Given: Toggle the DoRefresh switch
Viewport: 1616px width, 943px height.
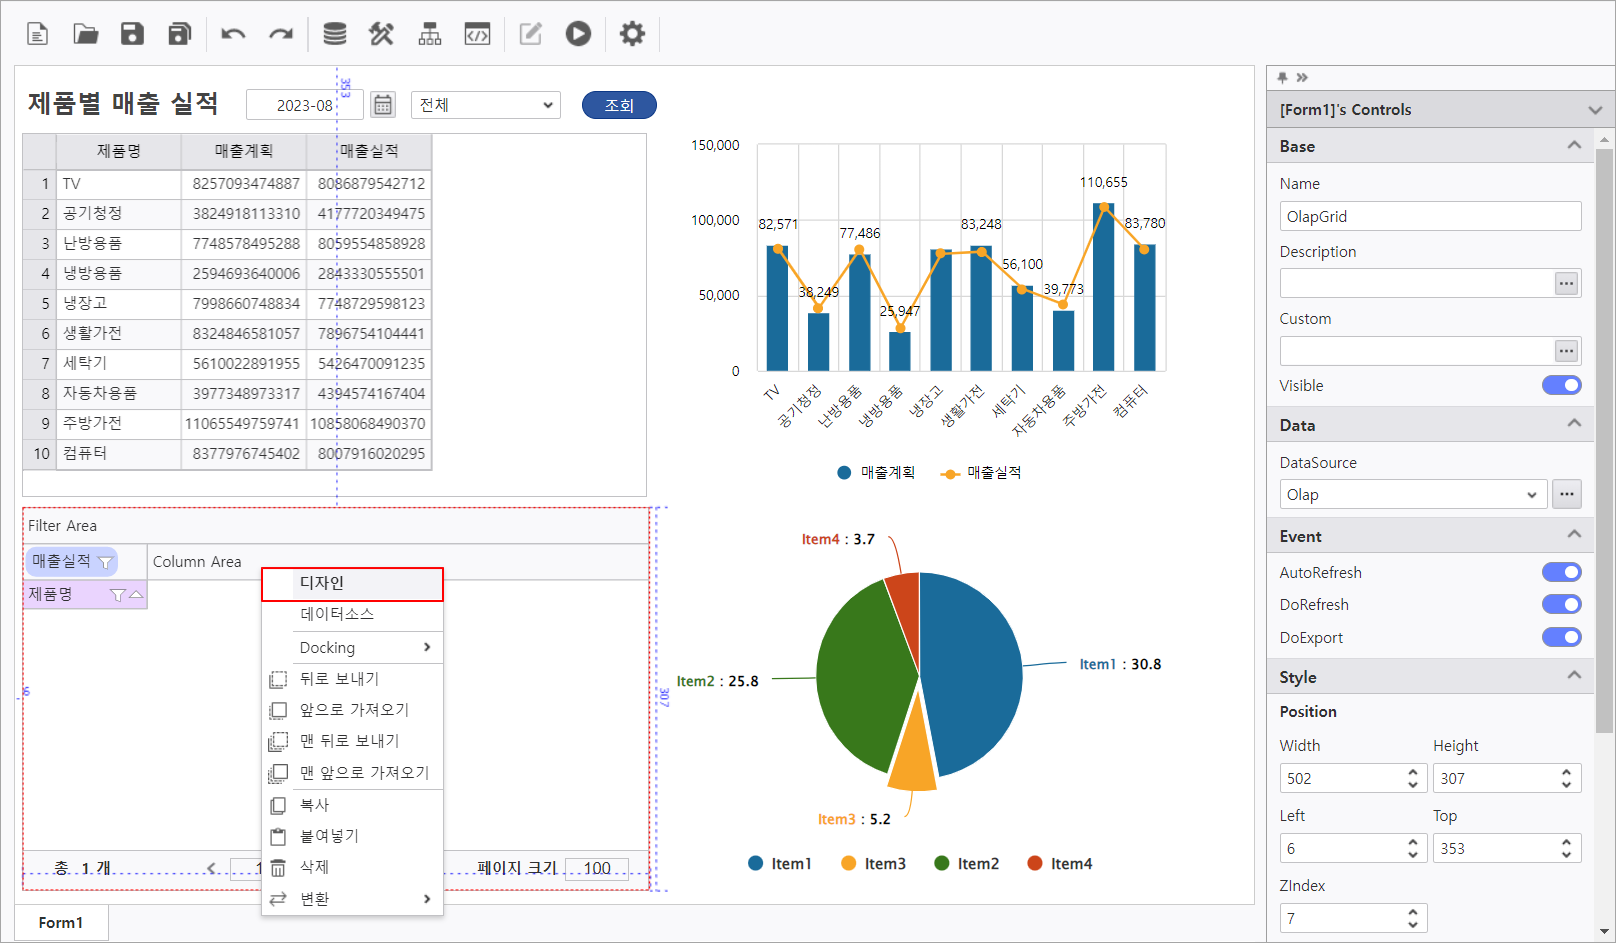Looking at the screenshot, I should 1561,604.
